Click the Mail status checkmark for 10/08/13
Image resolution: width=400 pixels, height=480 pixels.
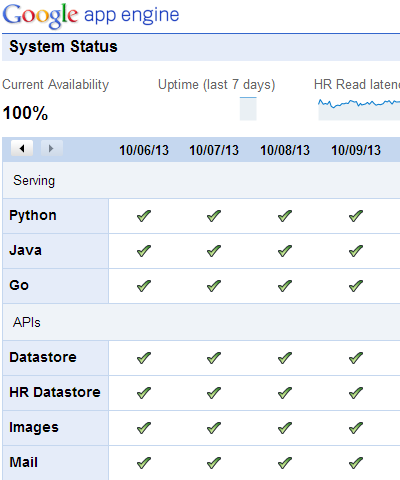click(285, 463)
